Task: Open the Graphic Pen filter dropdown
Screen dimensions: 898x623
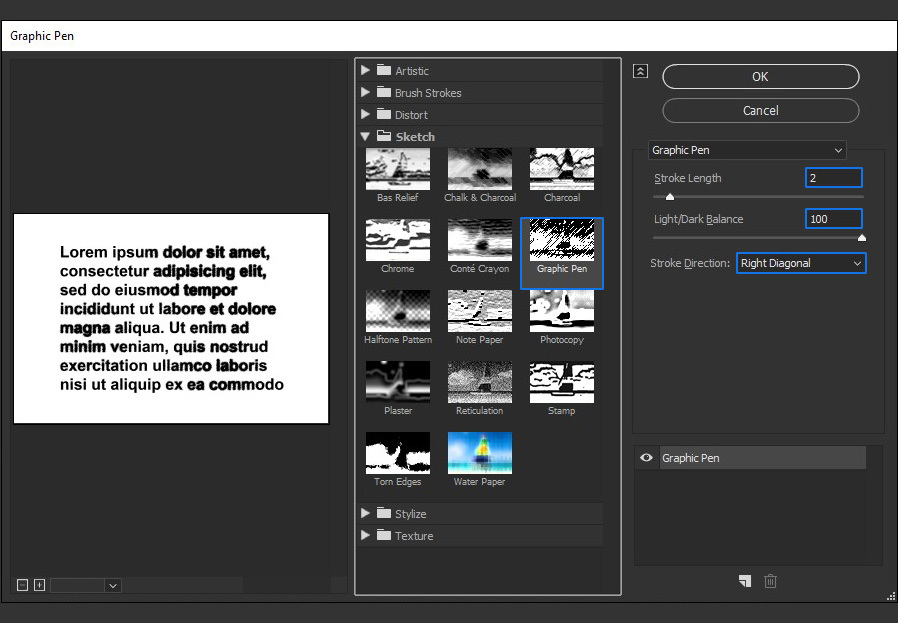Action: tap(747, 150)
